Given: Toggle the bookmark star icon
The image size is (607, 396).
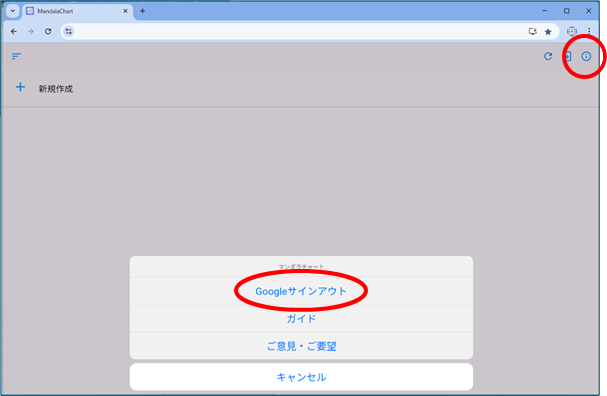Looking at the screenshot, I should coord(548,32).
